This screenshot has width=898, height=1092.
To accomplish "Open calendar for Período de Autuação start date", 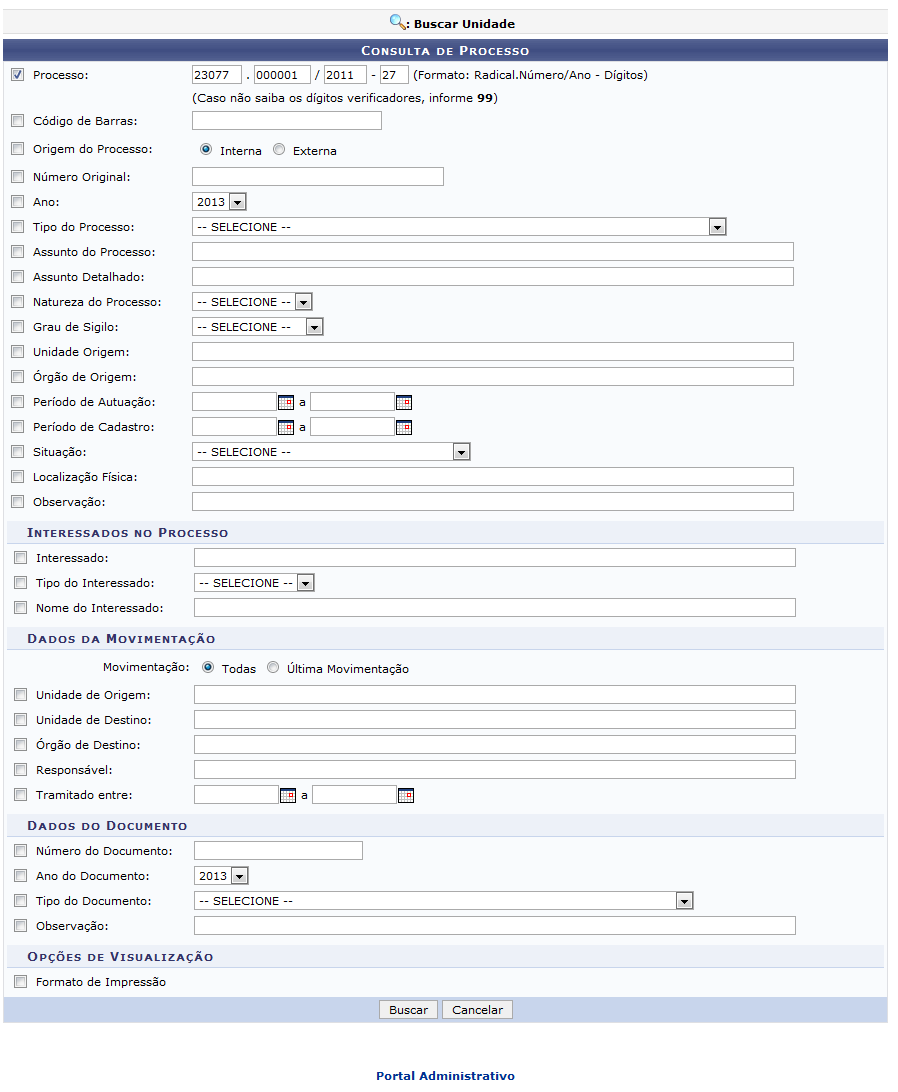I will coord(286,402).
